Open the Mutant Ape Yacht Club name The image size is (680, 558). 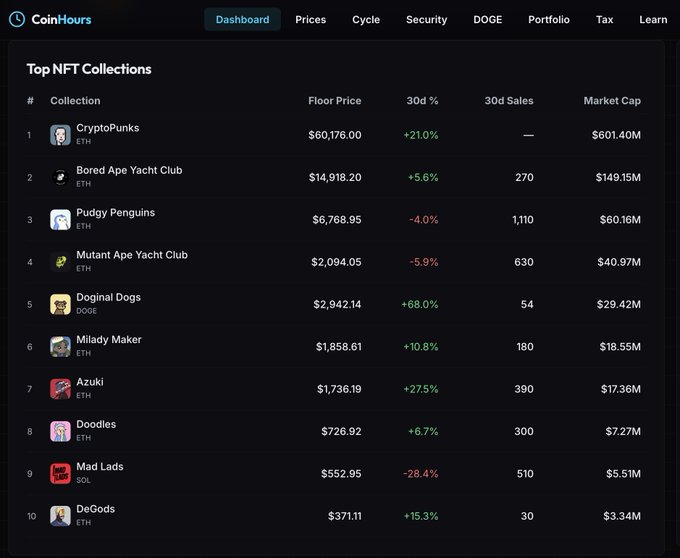pos(132,255)
